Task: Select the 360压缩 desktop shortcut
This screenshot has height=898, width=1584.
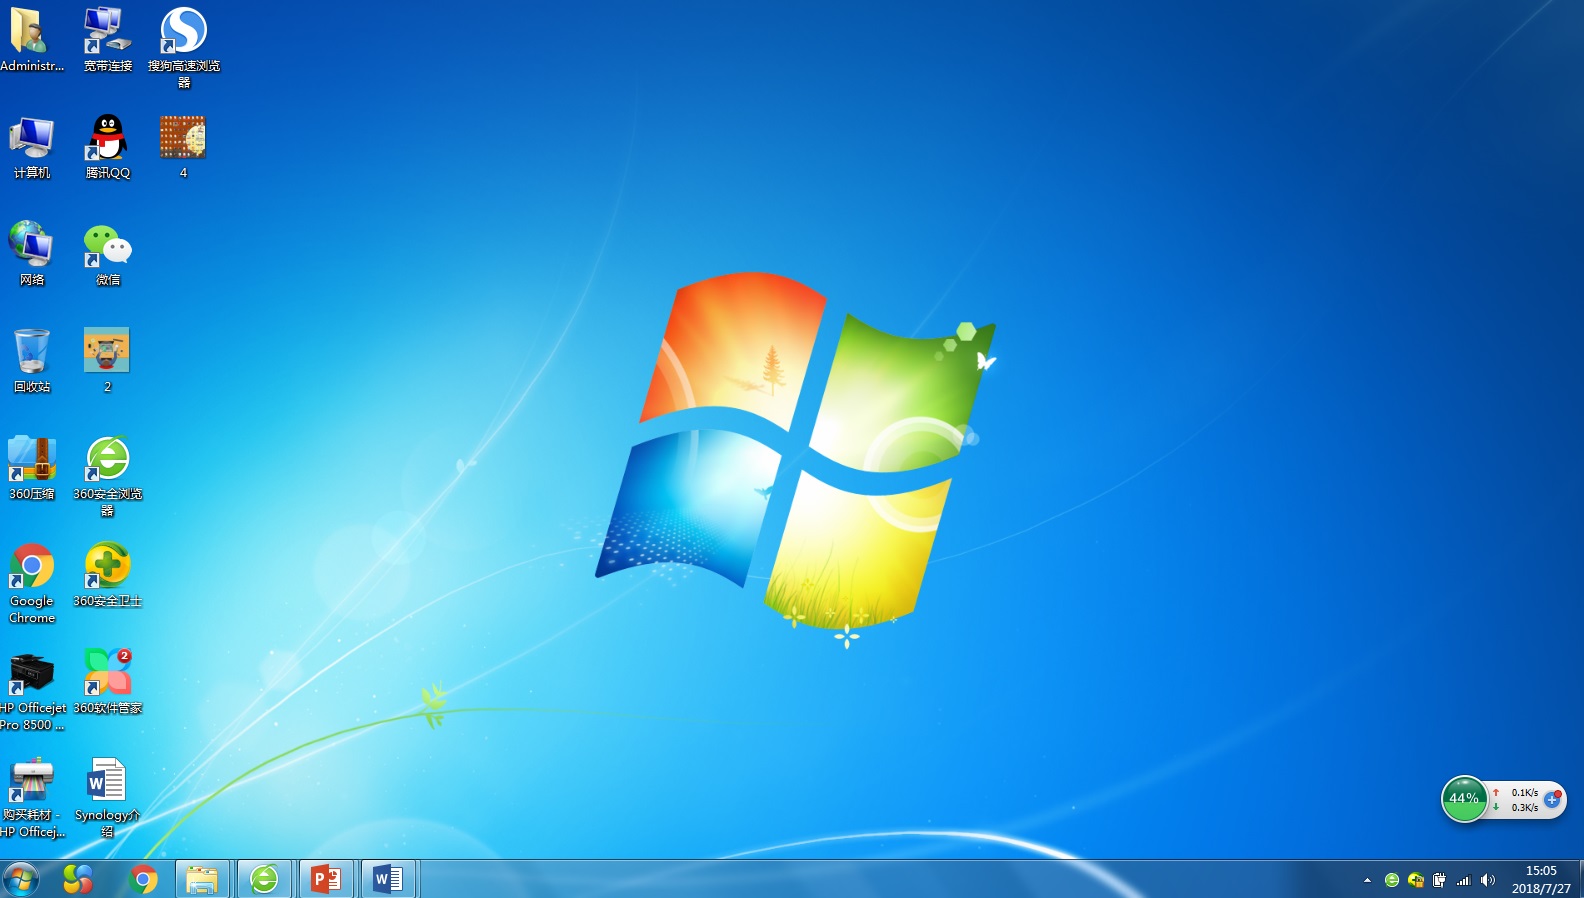Action: (x=32, y=460)
